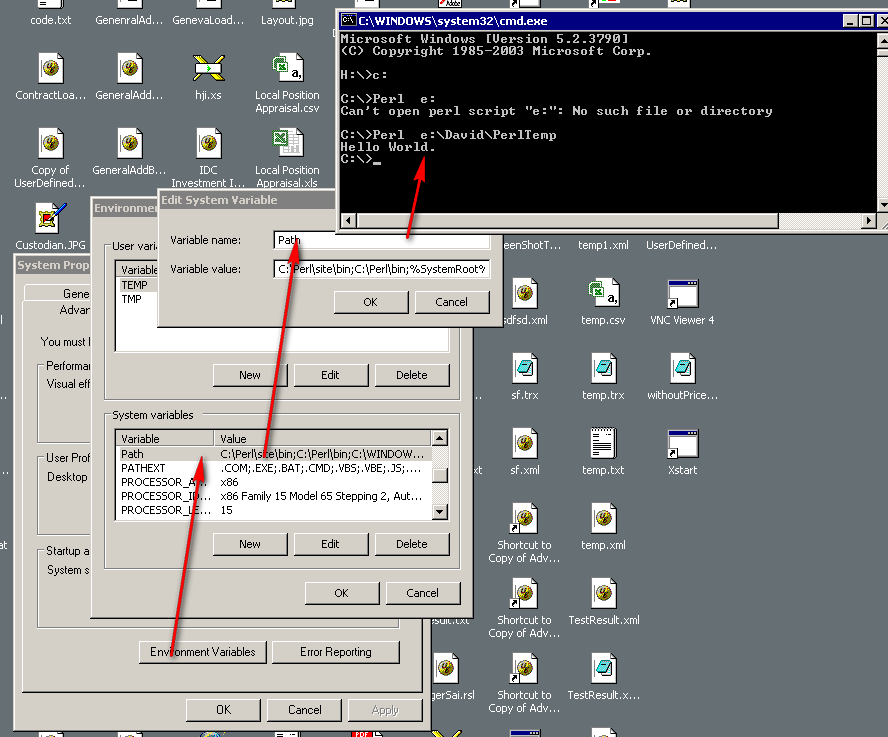
Task: Select the temp.txt desktop icon
Action: 603,444
